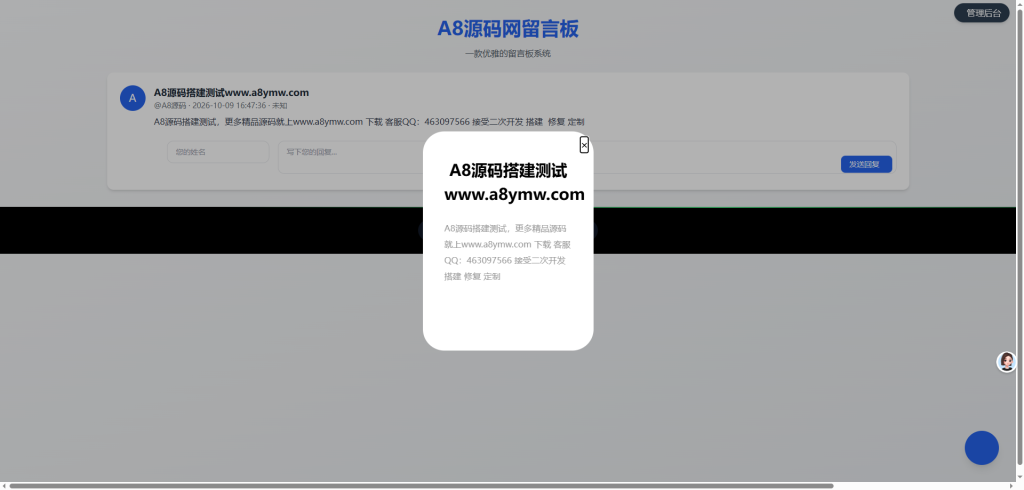Screen dimensions: 1024x490
Task: Focus the 您的姓名 name input field
Action: coord(218,152)
